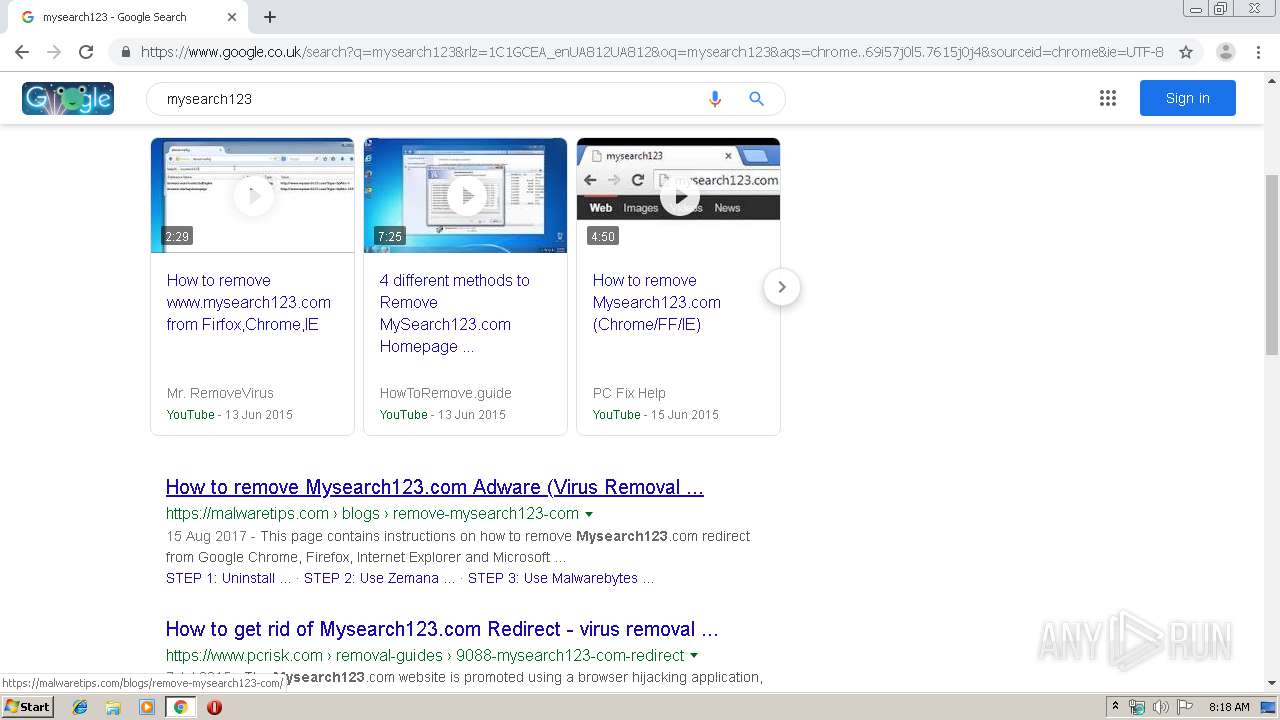Viewport: 1280px width, 720px height.
Task: Open the Action Center flag icon
Action: [1185, 707]
